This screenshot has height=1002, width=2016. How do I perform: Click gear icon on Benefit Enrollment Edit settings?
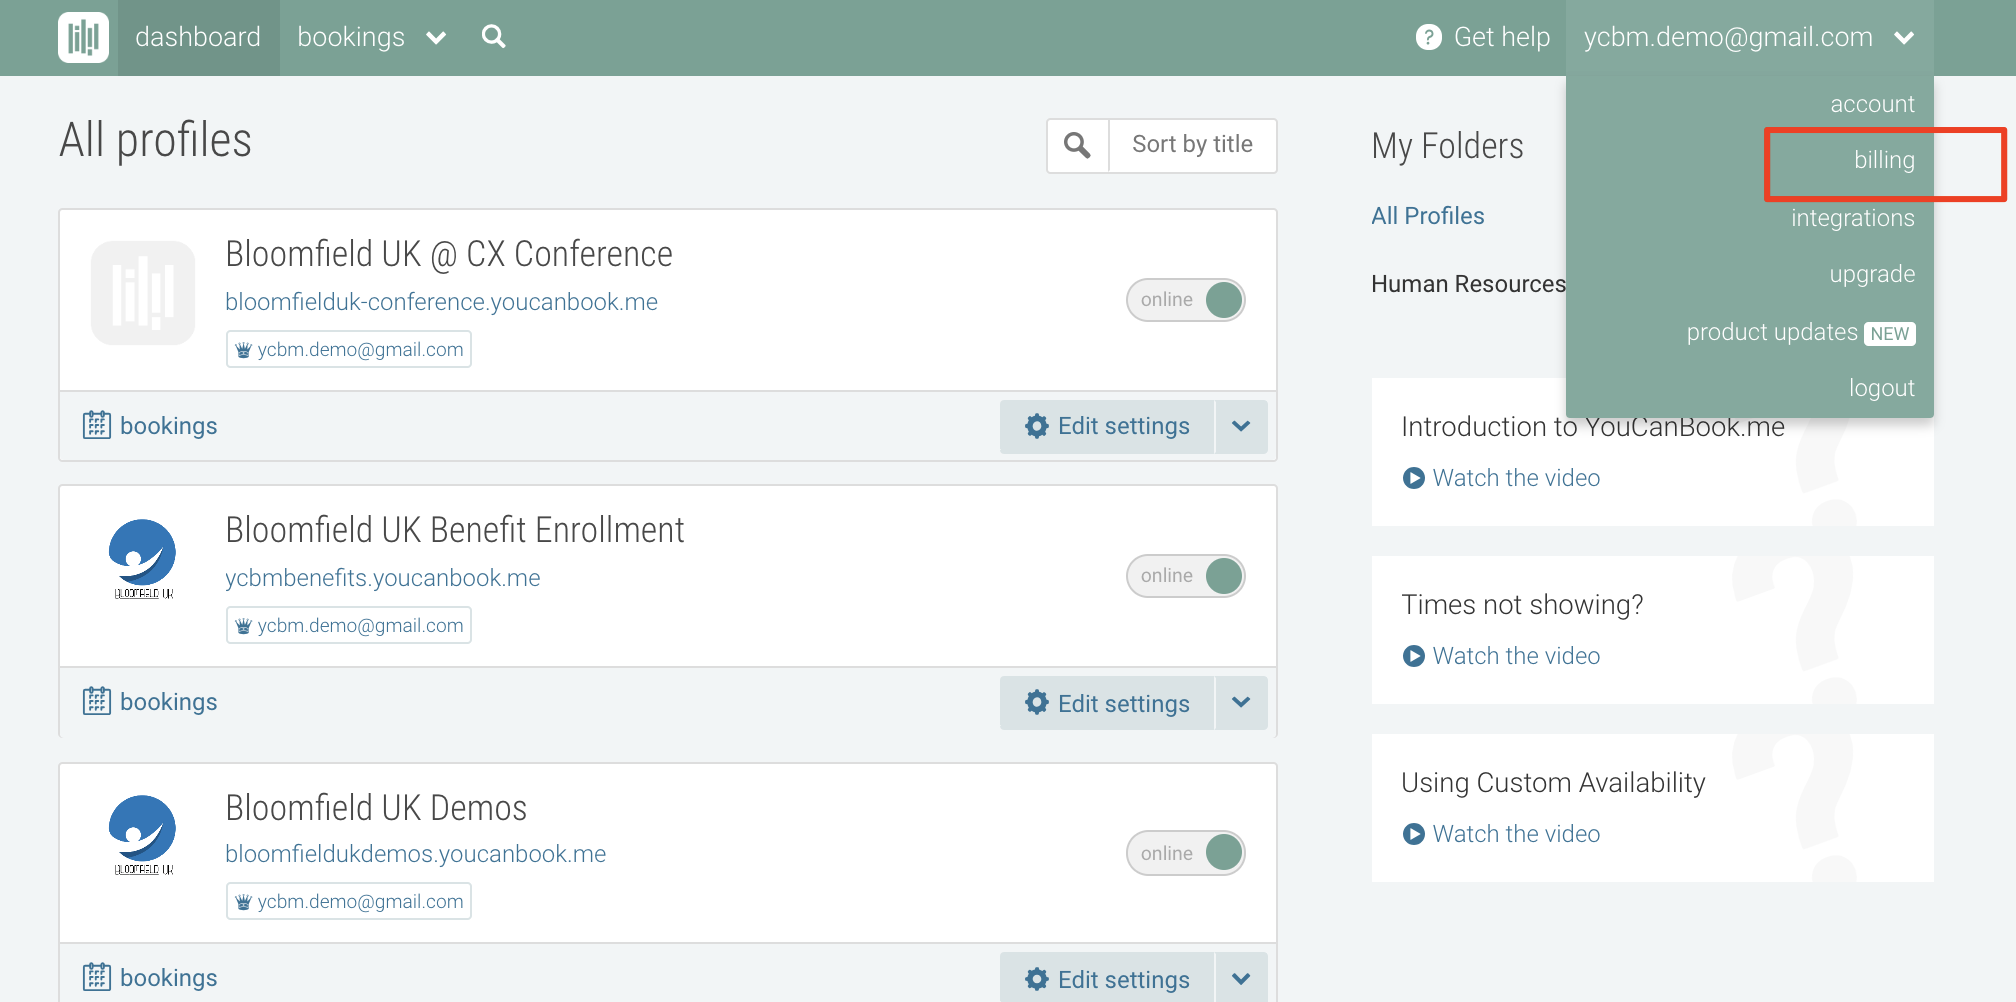1037,703
